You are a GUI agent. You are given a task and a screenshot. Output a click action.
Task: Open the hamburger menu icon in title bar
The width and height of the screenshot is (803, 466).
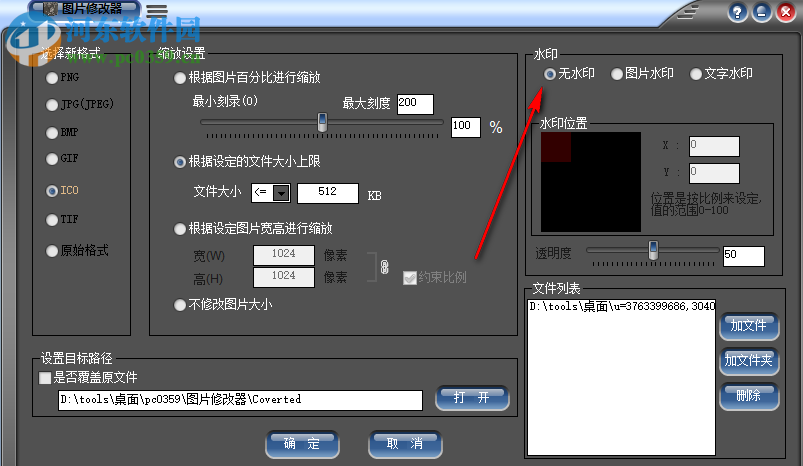click(x=157, y=10)
